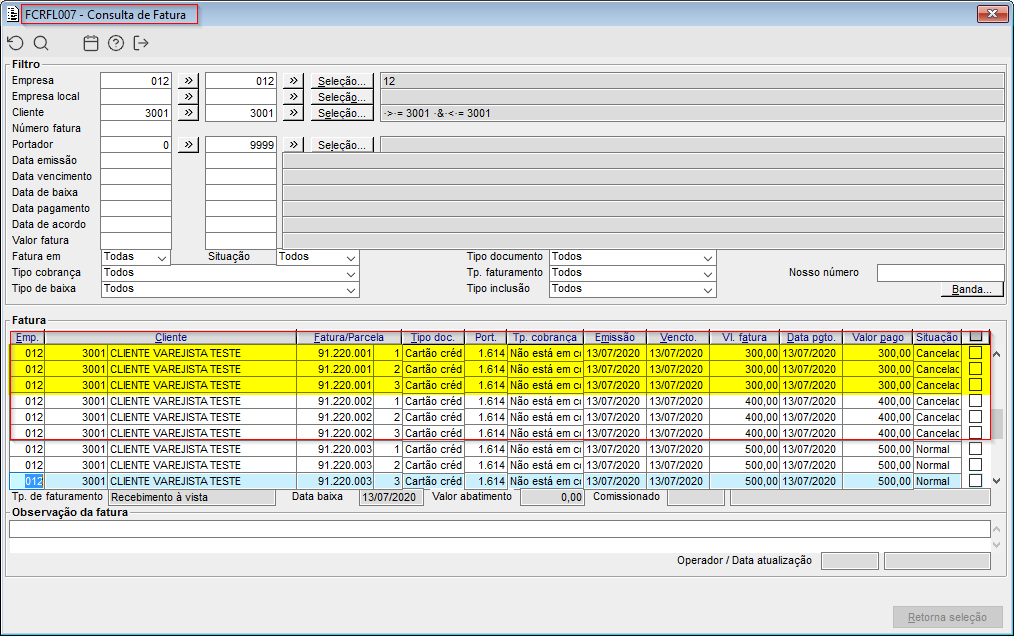
Task: Sort by the Vencto. column header
Action: point(678,337)
